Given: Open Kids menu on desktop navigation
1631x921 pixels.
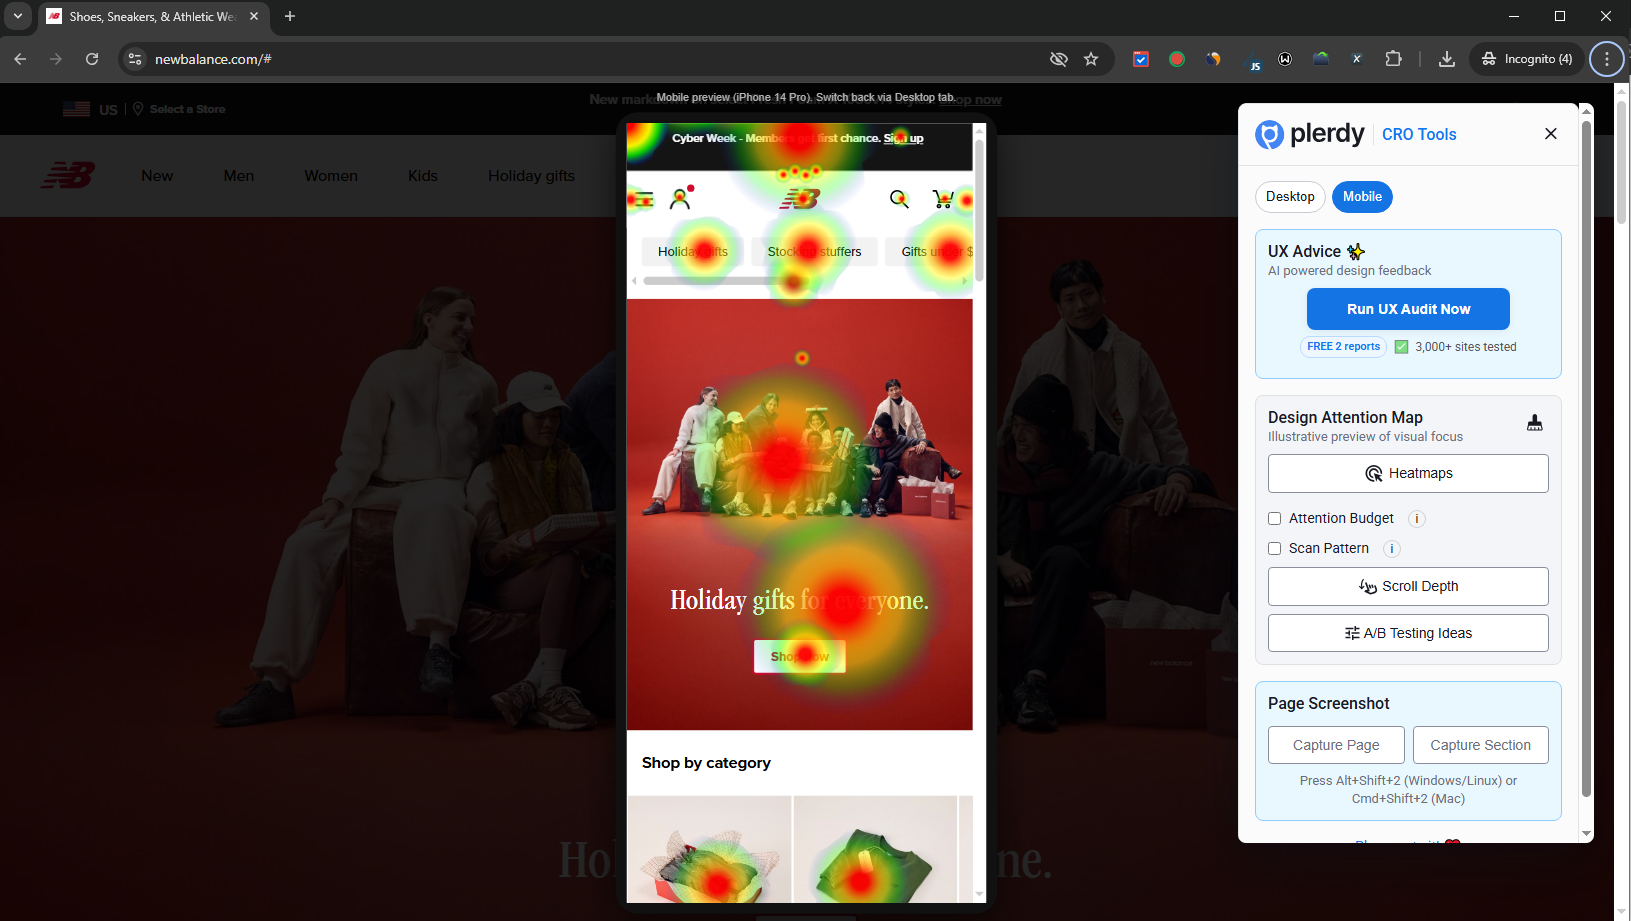Looking at the screenshot, I should pyautogui.click(x=423, y=176).
